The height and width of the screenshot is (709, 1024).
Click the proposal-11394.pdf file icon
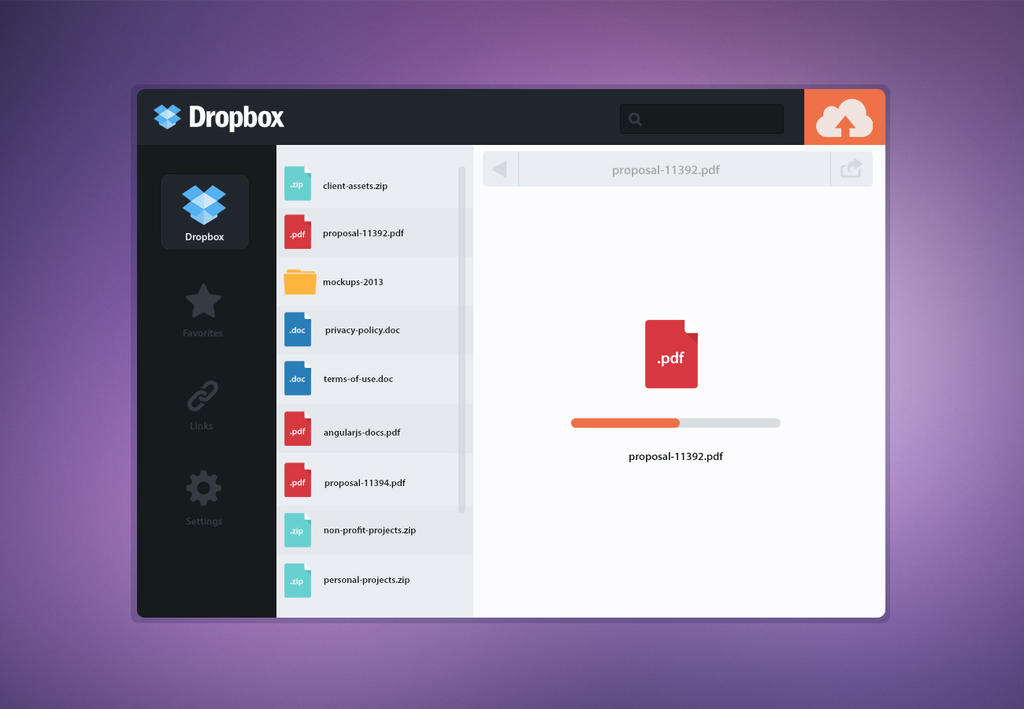coord(298,480)
